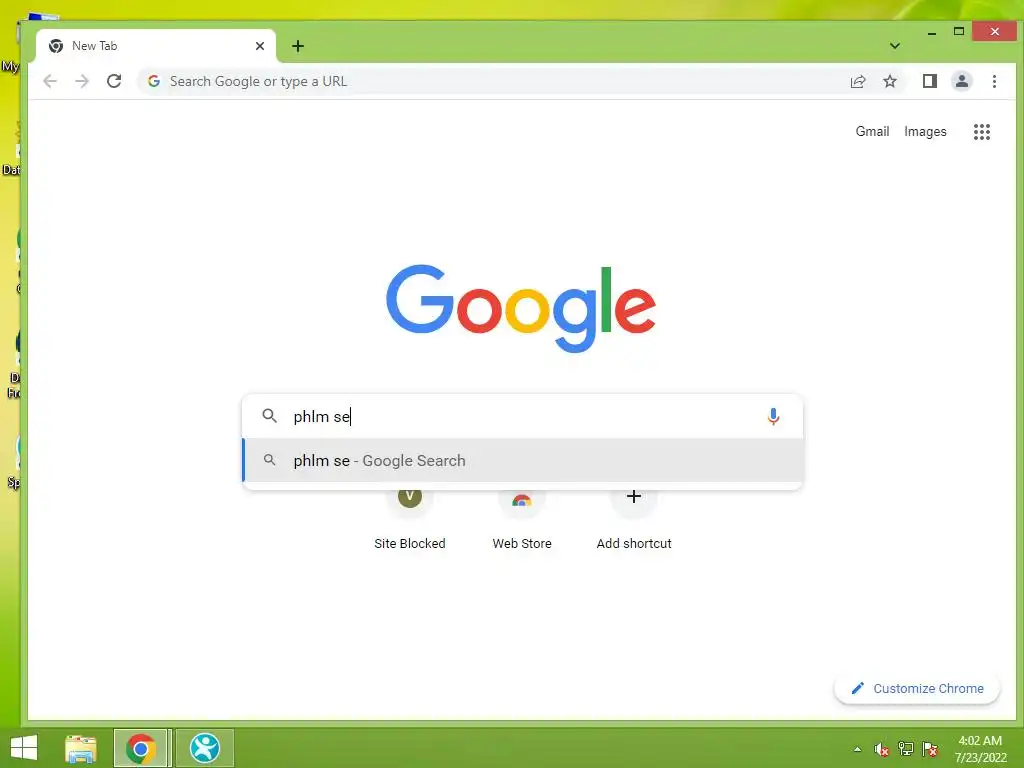This screenshot has width=1024, height=768.
Task: Bookmark this tab with the star icon
Action: [889, 81]
